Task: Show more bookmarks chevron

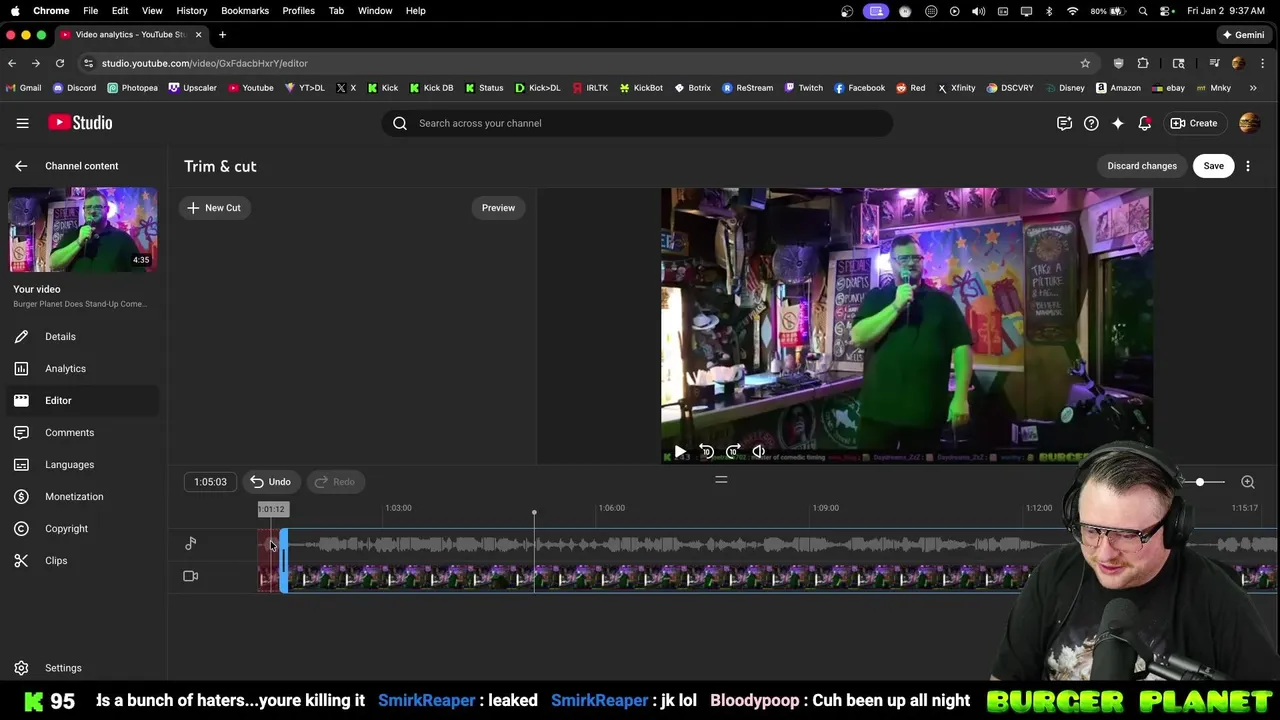Action: [x=1253, y=88]
